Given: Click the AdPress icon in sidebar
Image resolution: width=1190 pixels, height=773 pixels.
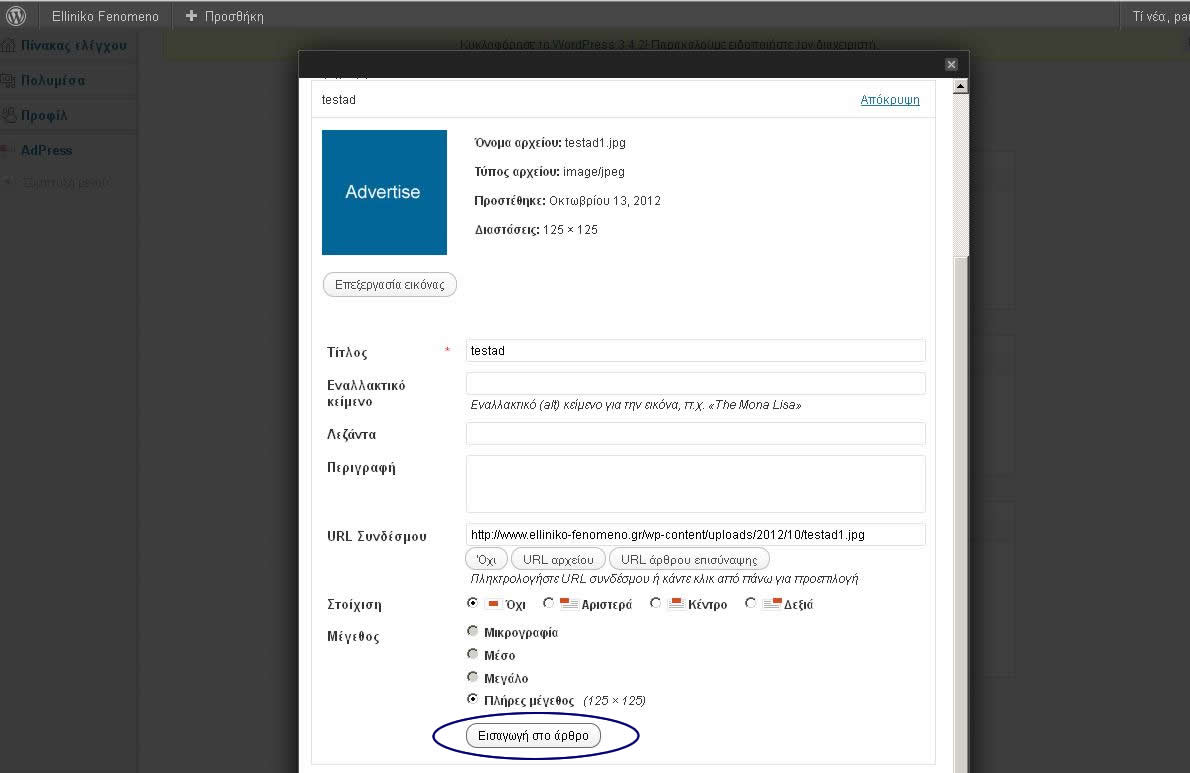Looking at the screenshot, I should (9, 151).
